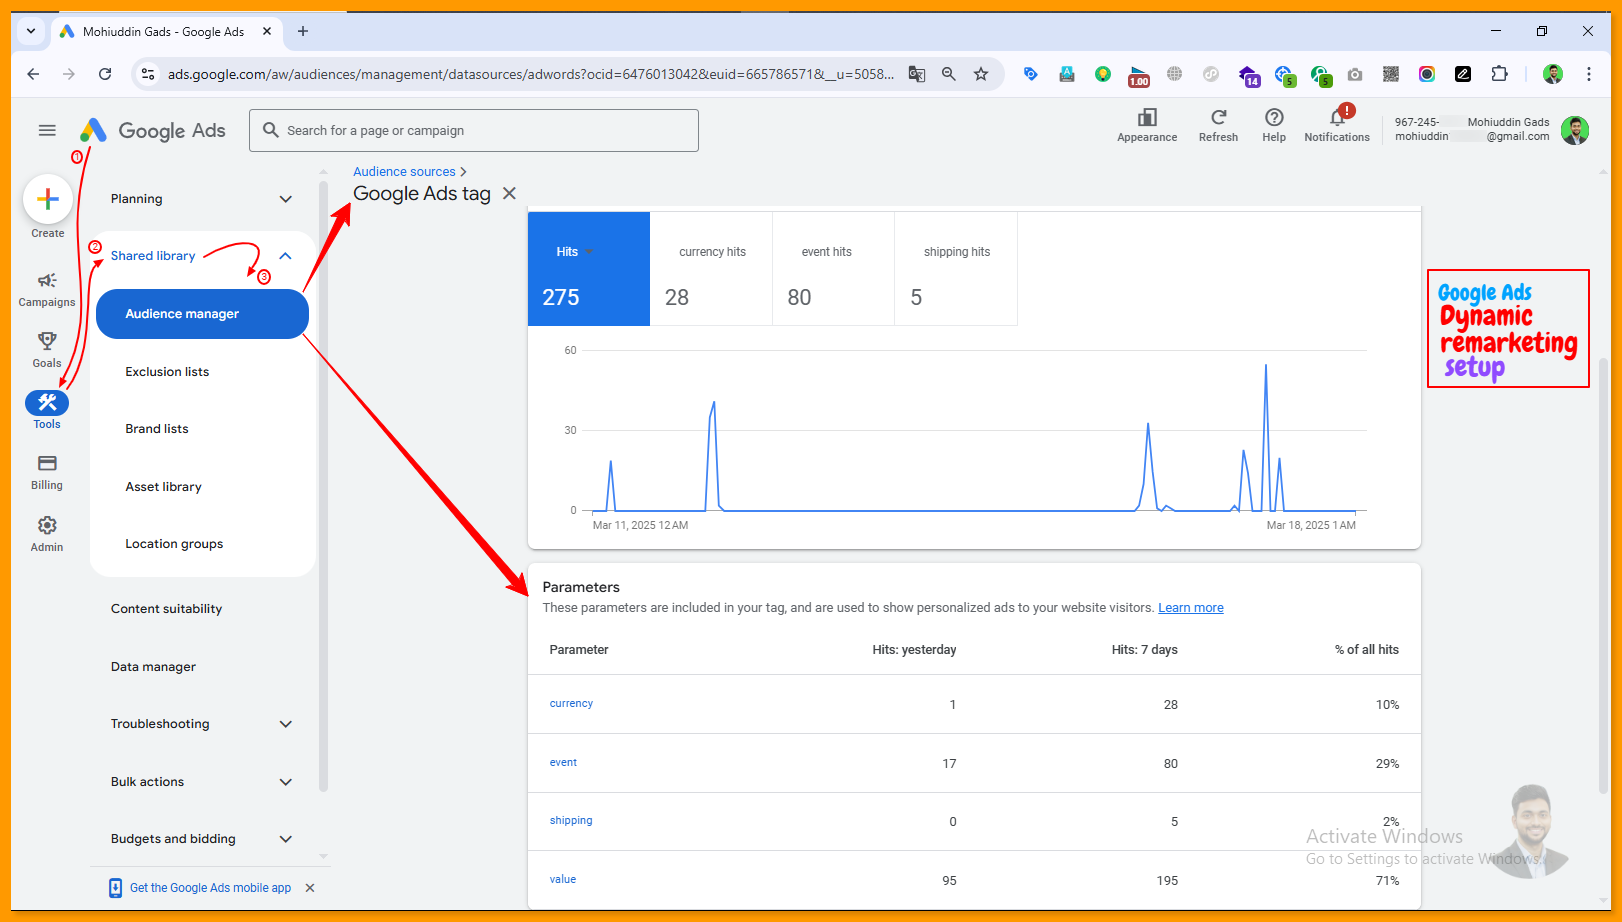The width and height of the screenshot is (1622, 922).
Task: Click the Learn more link
Action: click(x=1190, y=608)
